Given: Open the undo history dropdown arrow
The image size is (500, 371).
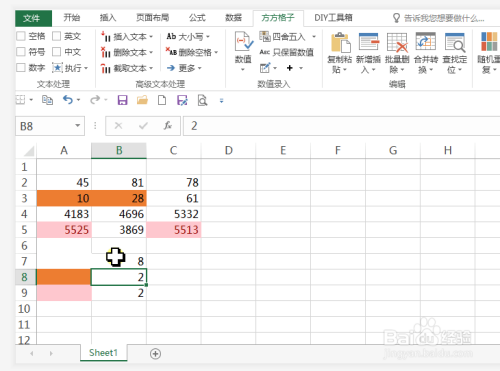Looking at the screenshot, I should 78,100.
